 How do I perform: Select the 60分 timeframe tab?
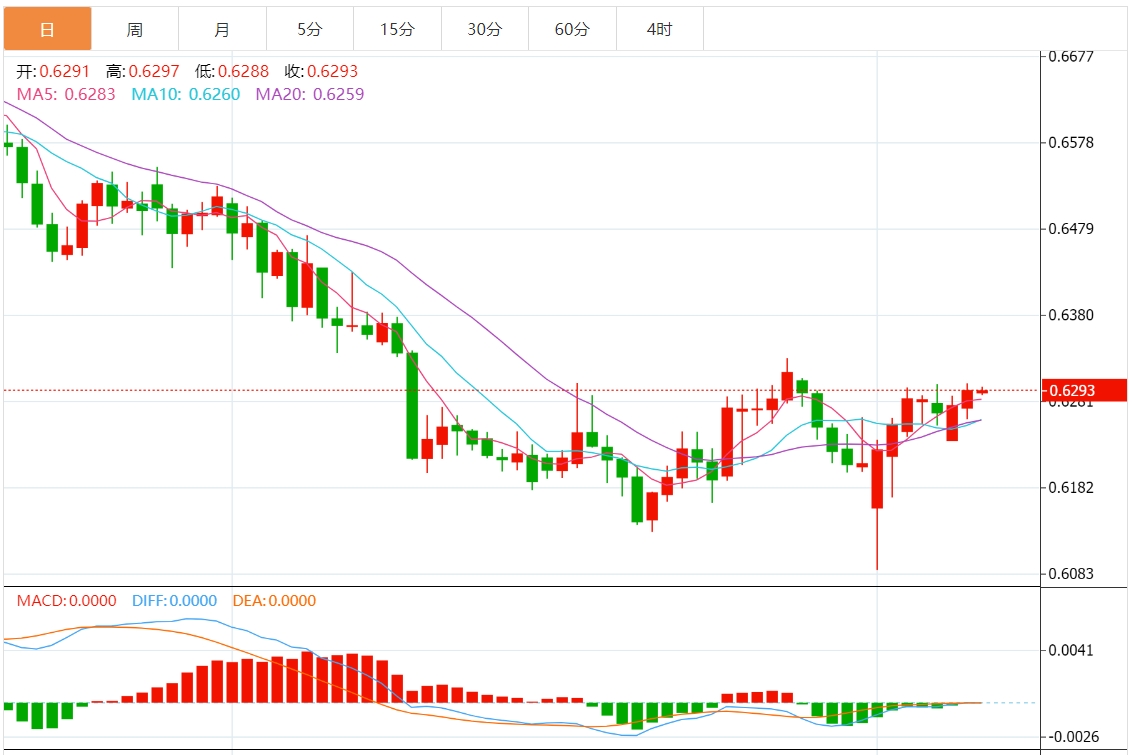572,29
